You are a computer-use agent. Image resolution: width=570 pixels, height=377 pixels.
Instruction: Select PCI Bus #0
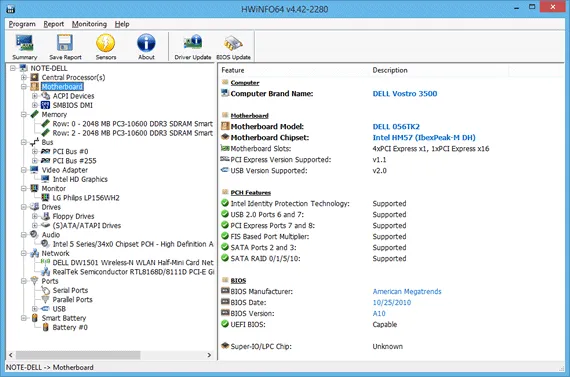pyautogui.click(x=71, y=152)
